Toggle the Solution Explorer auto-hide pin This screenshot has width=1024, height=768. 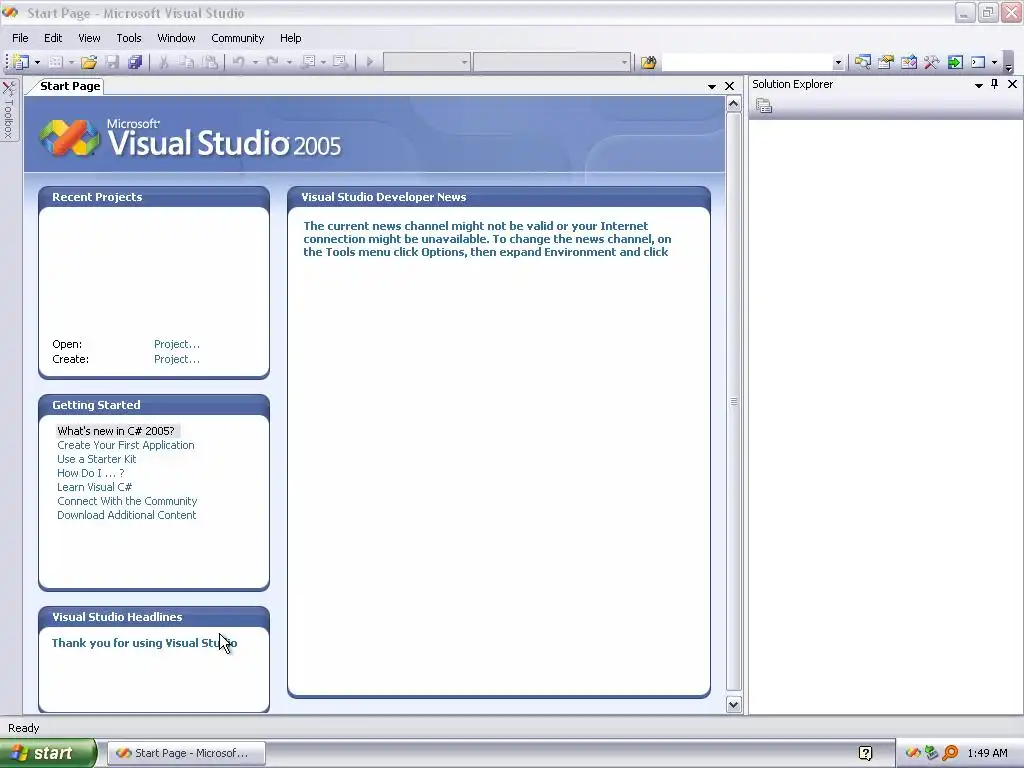(x=995, y=84)
